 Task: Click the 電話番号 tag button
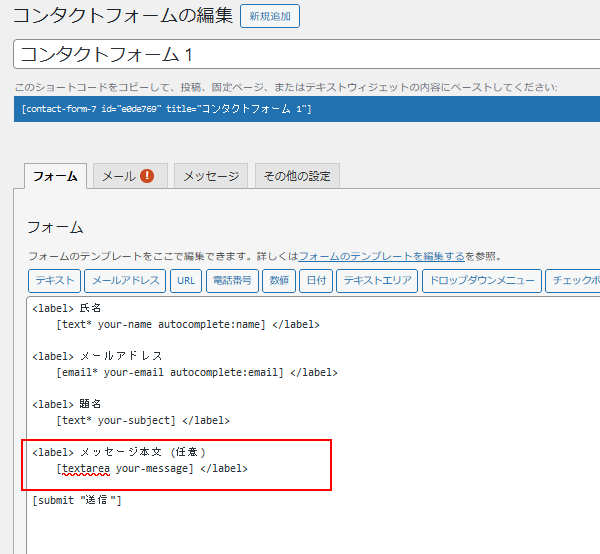click(231, 281)
